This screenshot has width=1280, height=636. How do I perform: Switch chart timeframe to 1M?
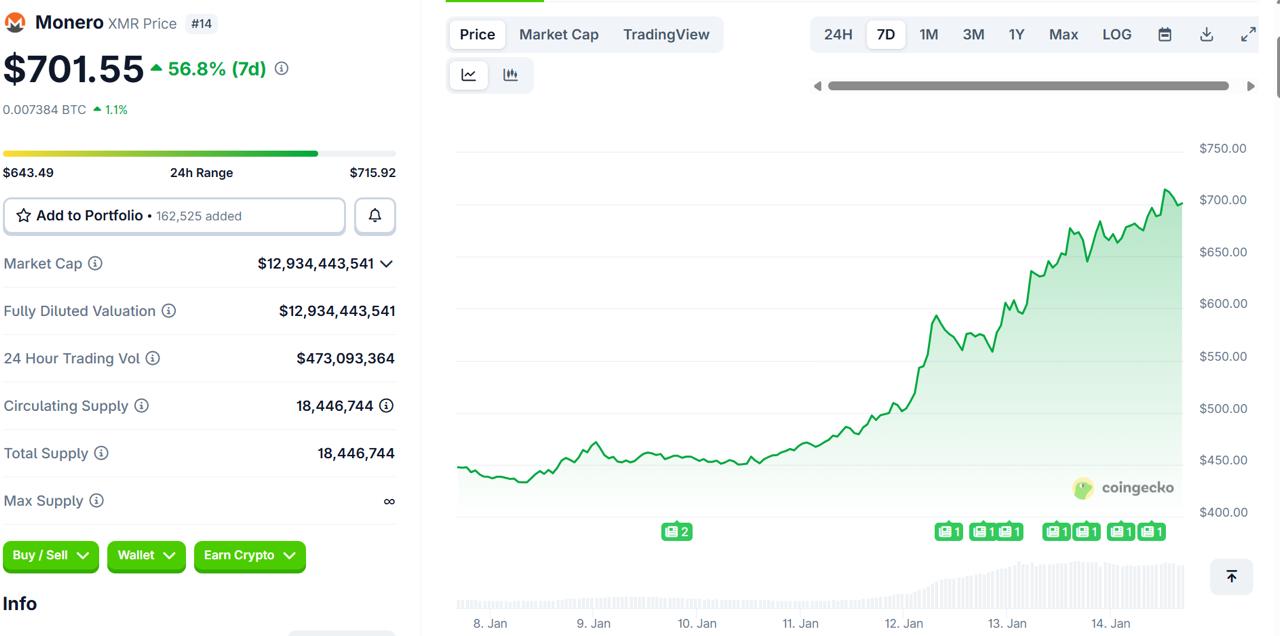pos(928,33)
